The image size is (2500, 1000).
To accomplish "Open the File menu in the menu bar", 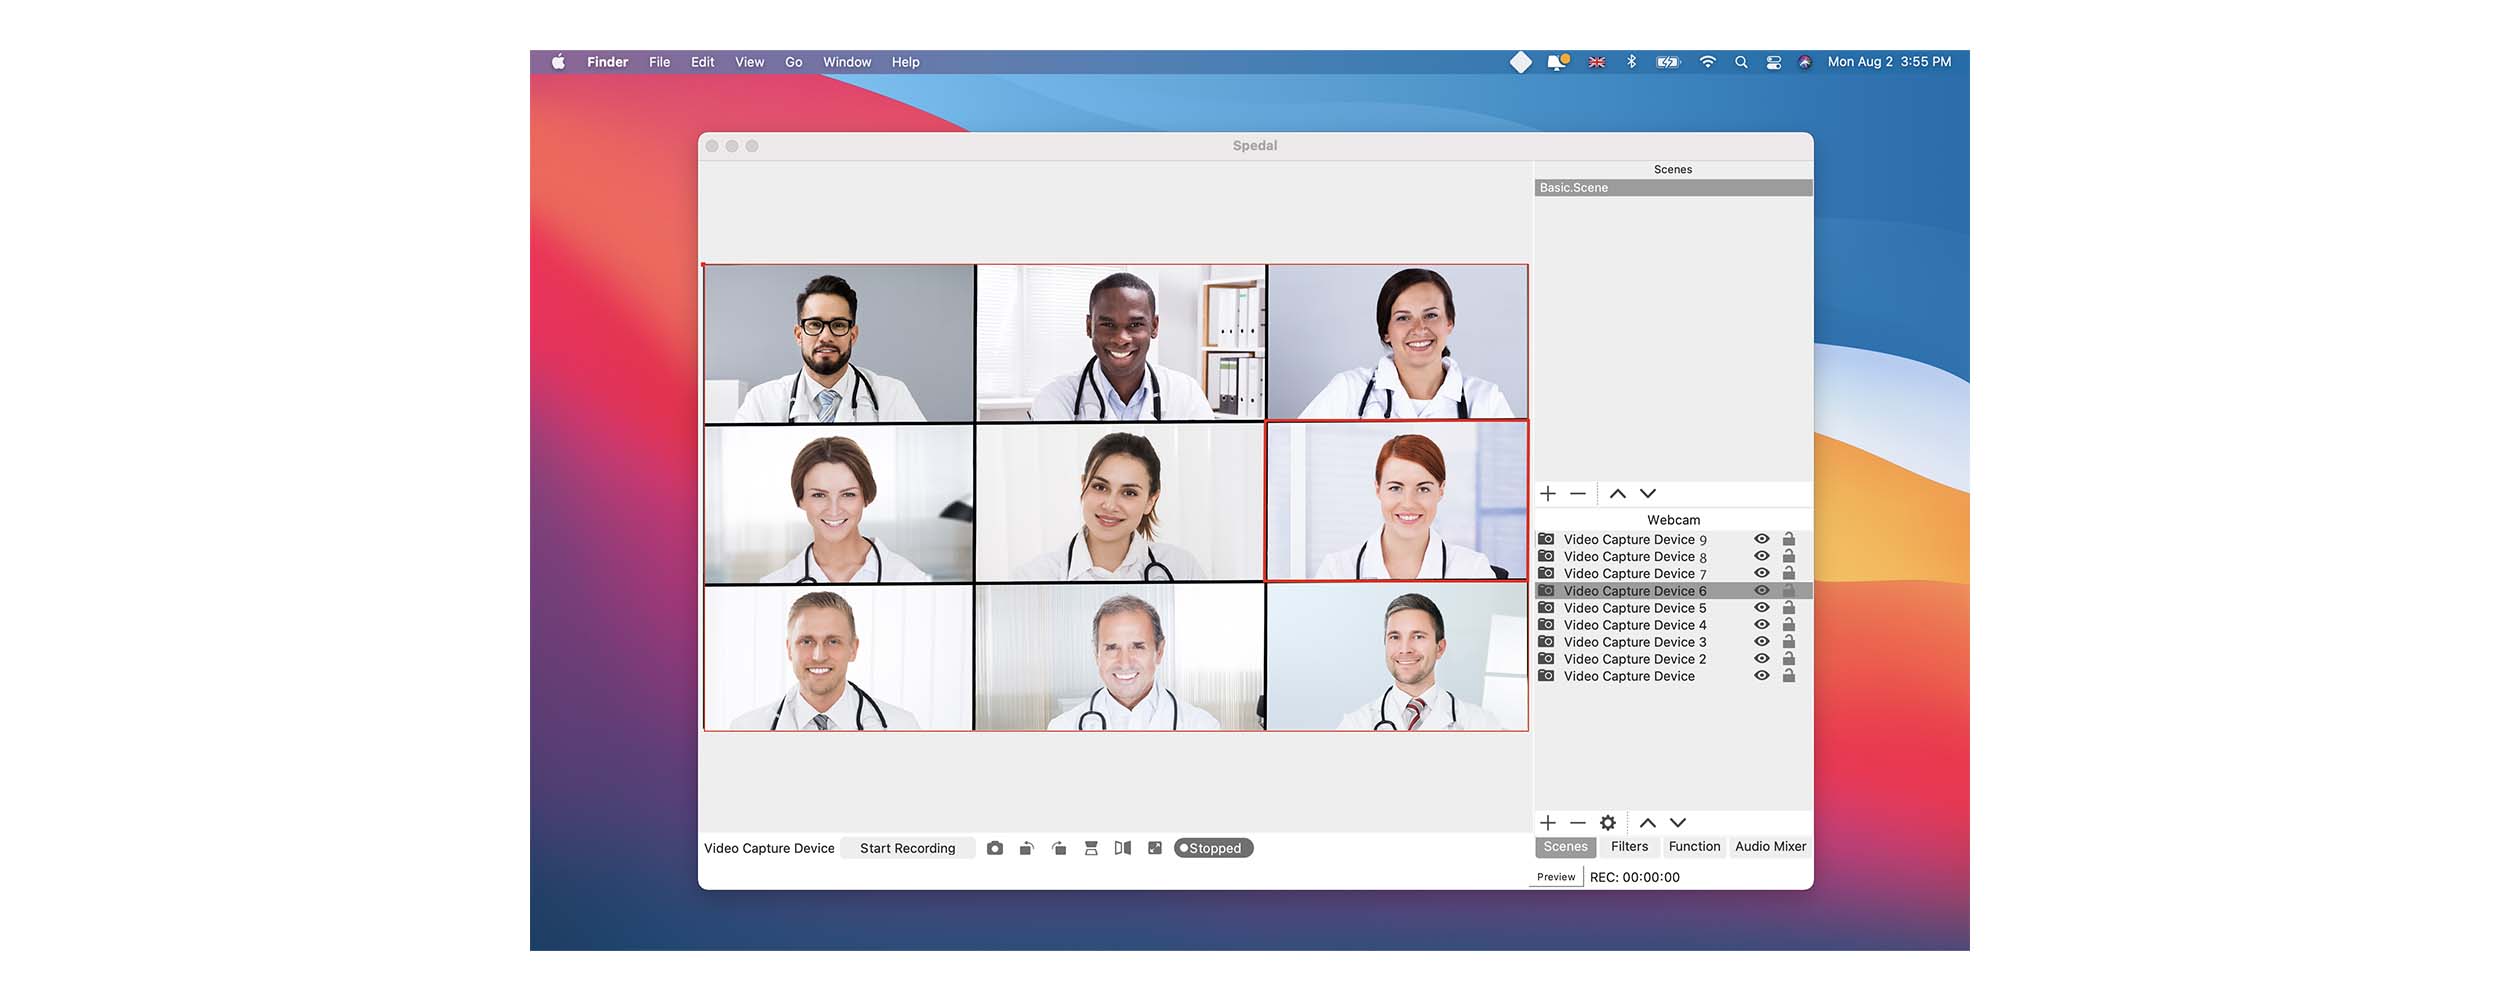I will point(659,62).
